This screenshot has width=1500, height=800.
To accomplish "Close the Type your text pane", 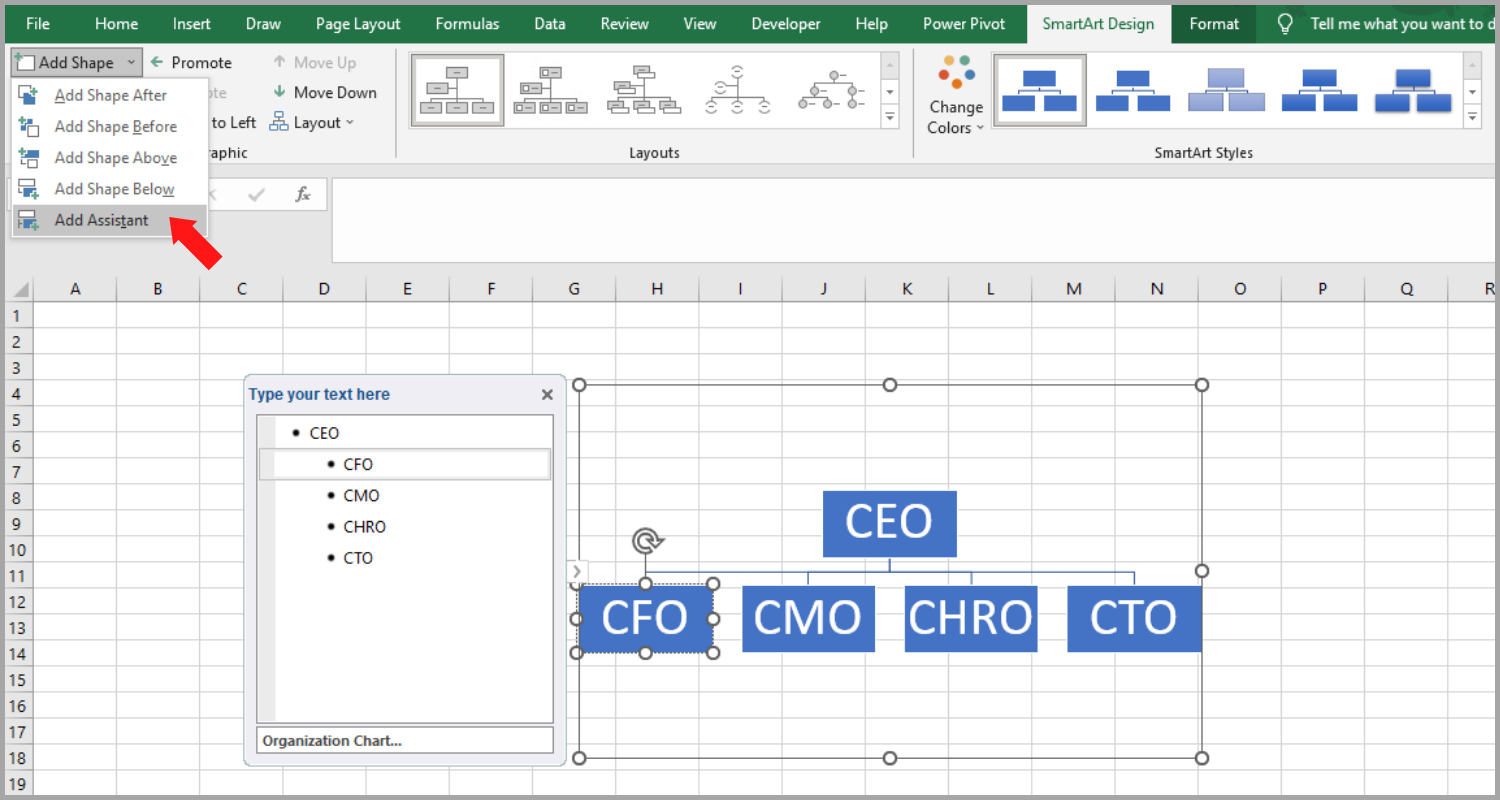I will (547, 394).
